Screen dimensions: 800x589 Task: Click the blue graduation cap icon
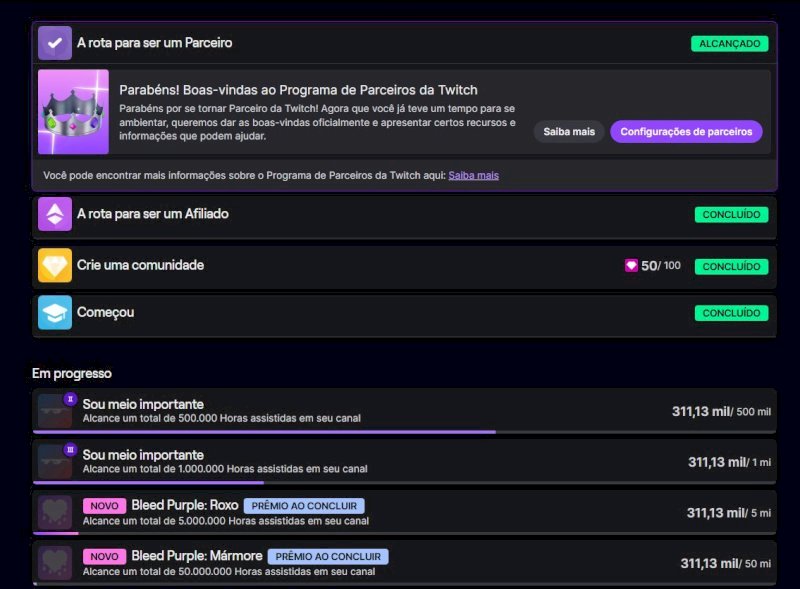click(x=55, y=312)
